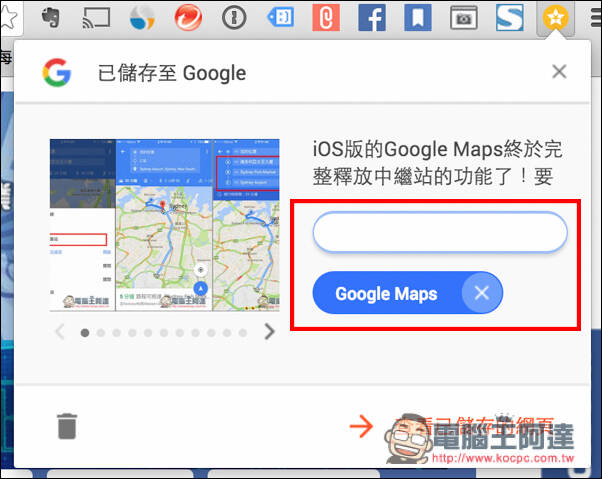Open the Google Cast extension icon

pyautogui.click(x=96, y=18)
